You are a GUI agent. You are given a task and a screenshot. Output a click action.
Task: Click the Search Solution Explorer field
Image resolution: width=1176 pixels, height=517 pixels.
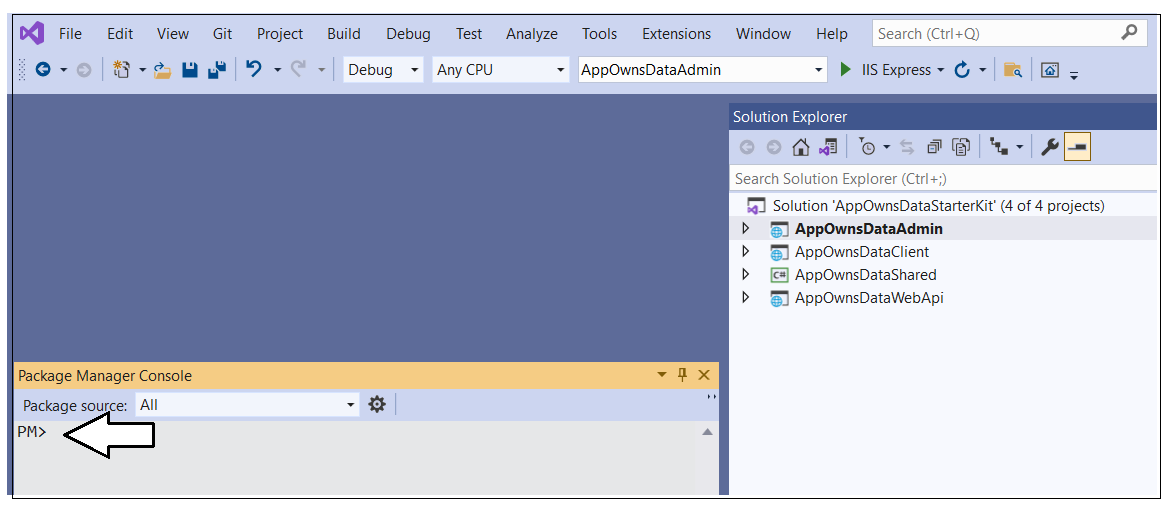click(x=943, y=179)
